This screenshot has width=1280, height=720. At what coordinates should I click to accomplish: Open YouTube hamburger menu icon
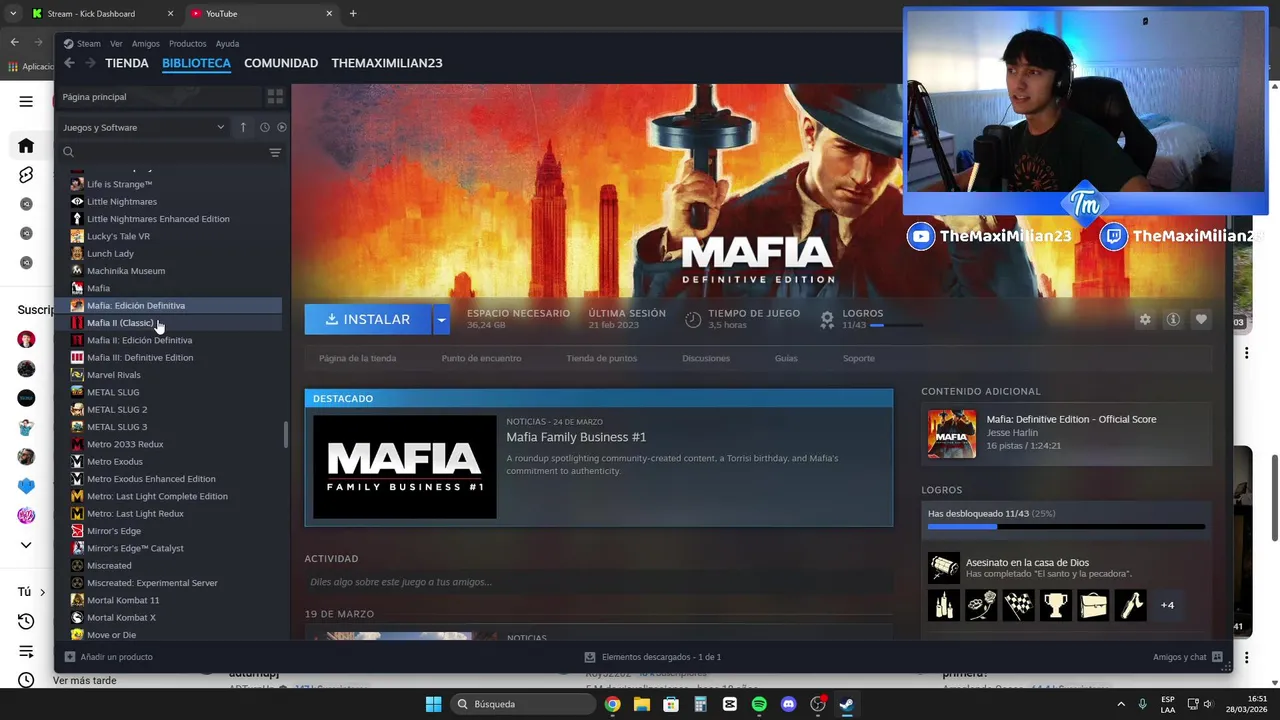26,101
